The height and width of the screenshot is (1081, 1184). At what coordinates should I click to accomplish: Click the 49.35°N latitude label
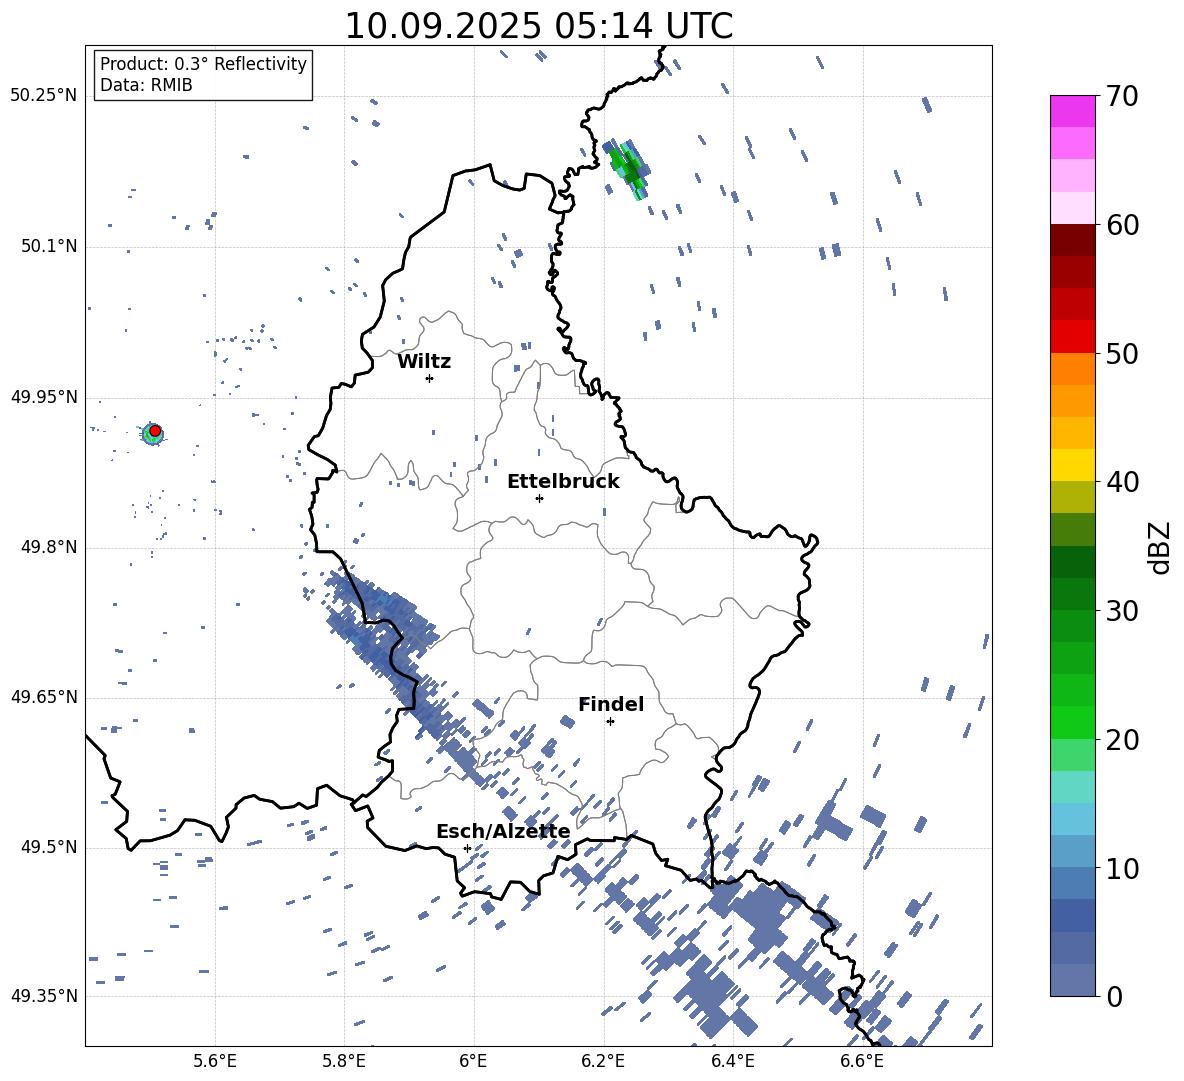pyautogui.click(x=44, y=996)
